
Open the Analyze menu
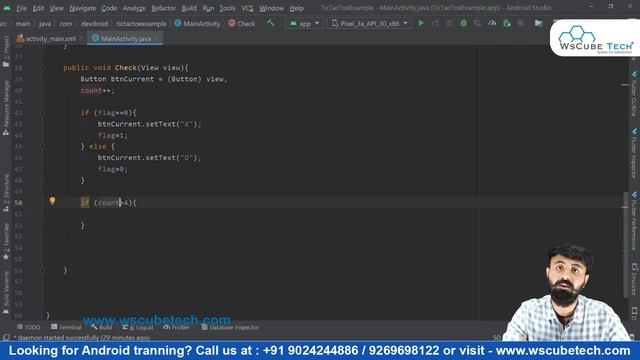pyautogui.click(x=134, y=8)
